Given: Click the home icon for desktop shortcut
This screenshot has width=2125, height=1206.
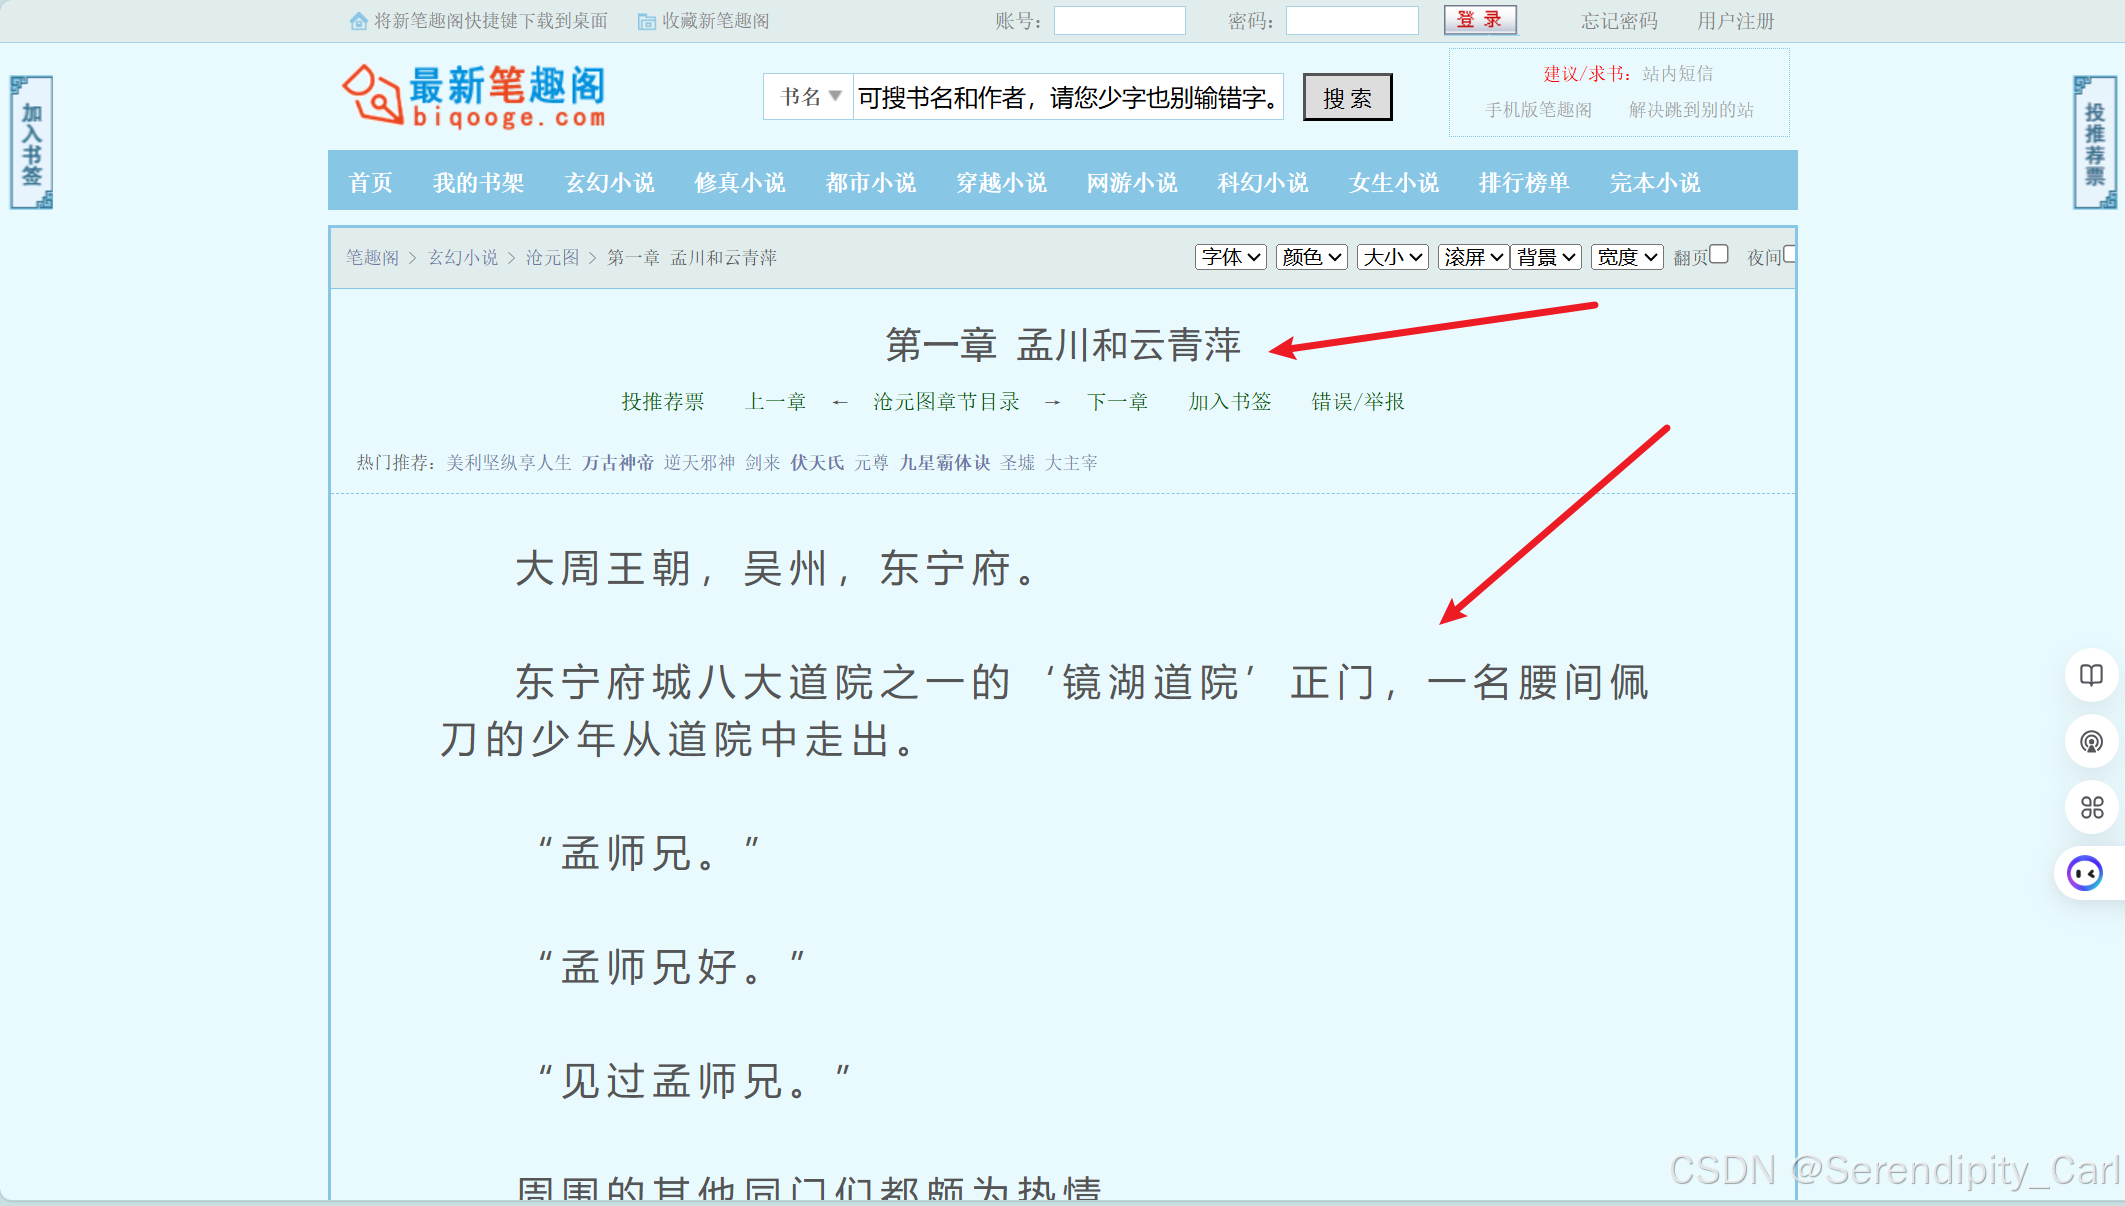Looking at the screenshot, I should pos(358,21).
